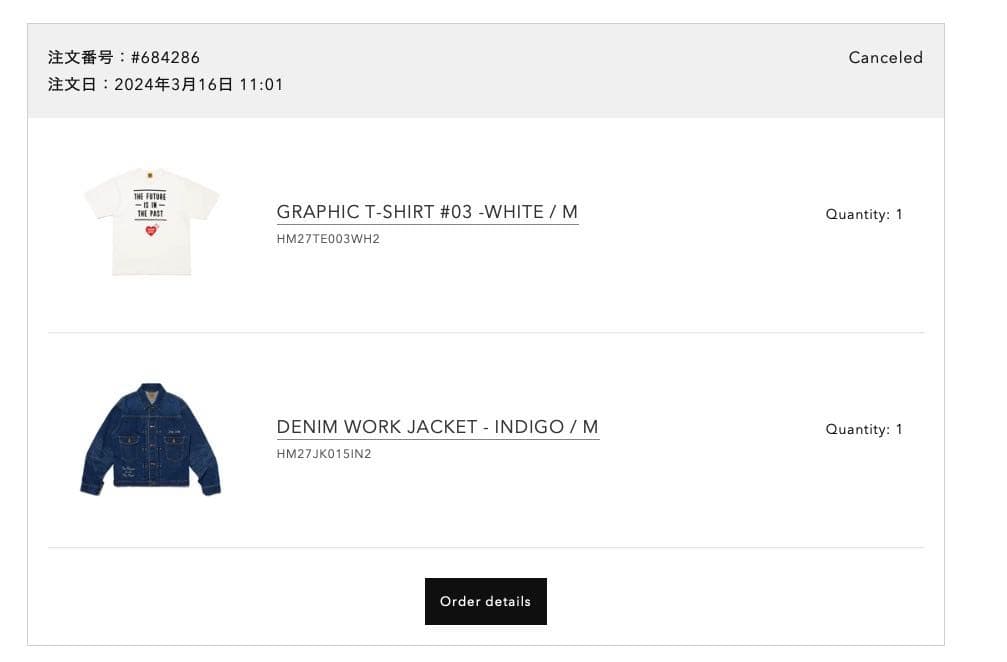Open the GRAPHIC T-SHIRT #03 -WHITE / M link
This screenshot has width=1007, height=662.
(x=427, y=212)
